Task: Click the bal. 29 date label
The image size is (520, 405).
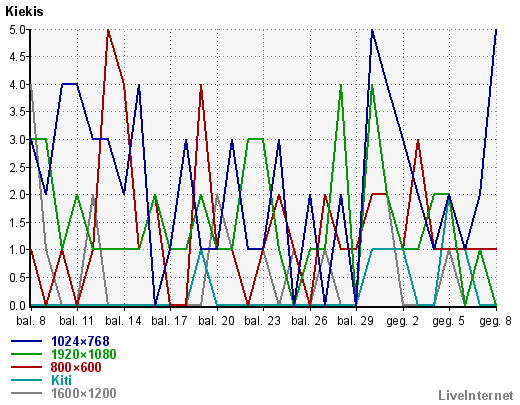Action: pos(355,321)
